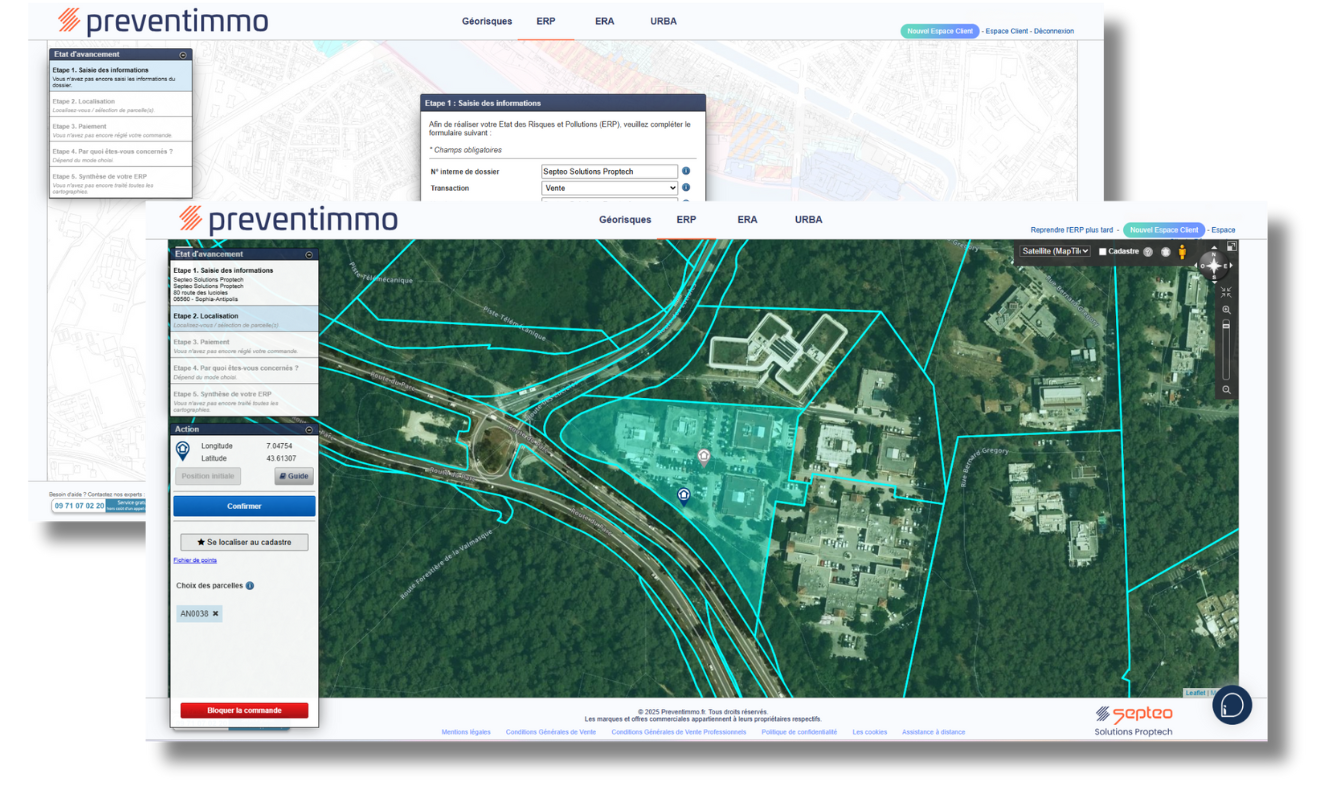The height and width of the screenshot is (785, 1335).
Task: Click the Espace Client link in the back window
Action: (x=1006, y=31)
